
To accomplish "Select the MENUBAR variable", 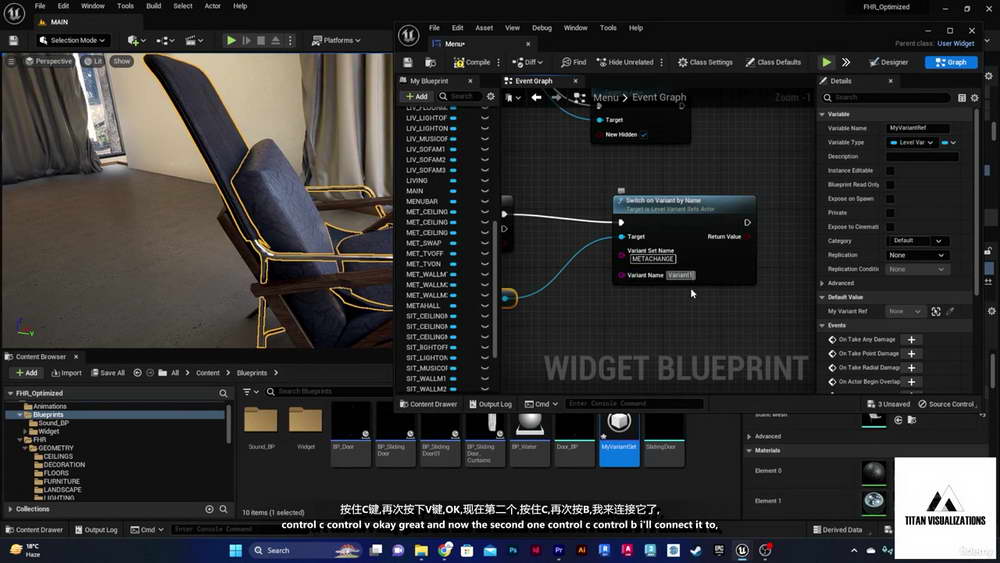I will click(422, 201).
